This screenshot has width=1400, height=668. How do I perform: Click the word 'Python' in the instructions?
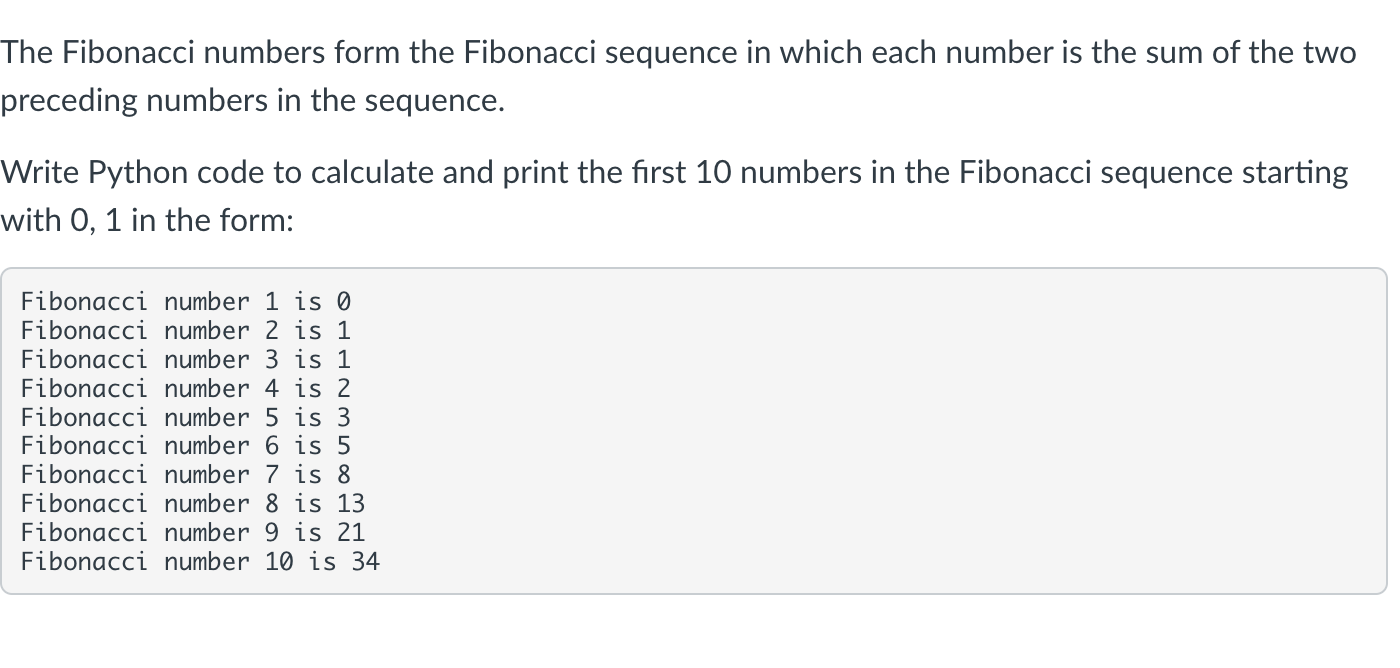click(138, 174)
